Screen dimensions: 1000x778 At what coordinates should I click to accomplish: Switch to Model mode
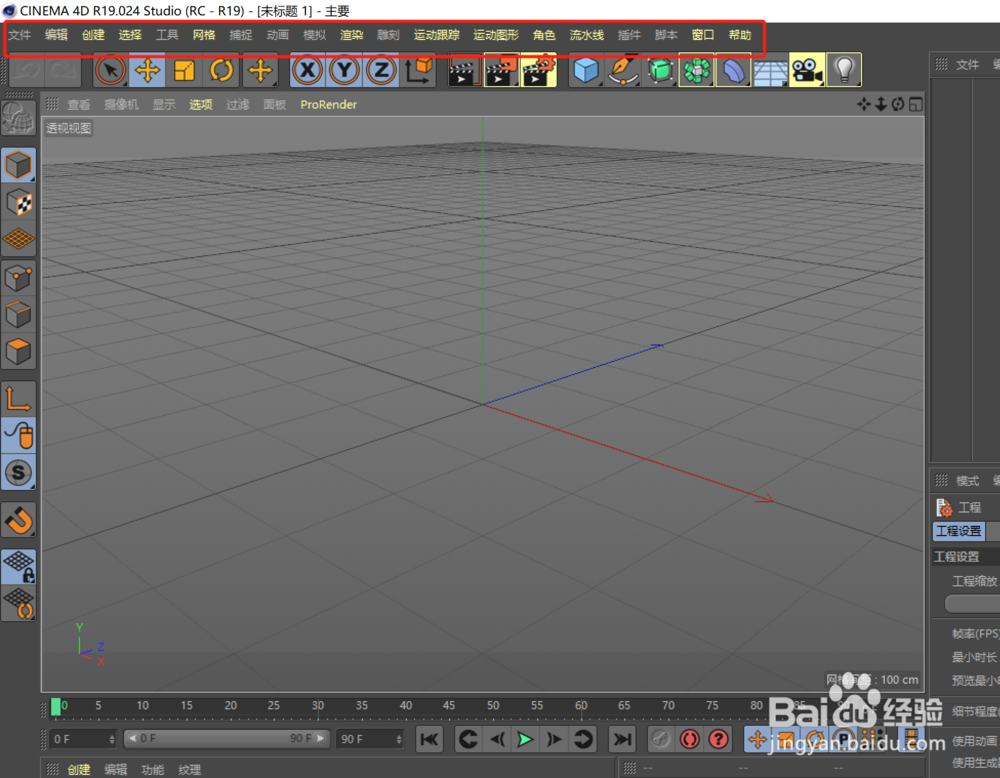18,165
